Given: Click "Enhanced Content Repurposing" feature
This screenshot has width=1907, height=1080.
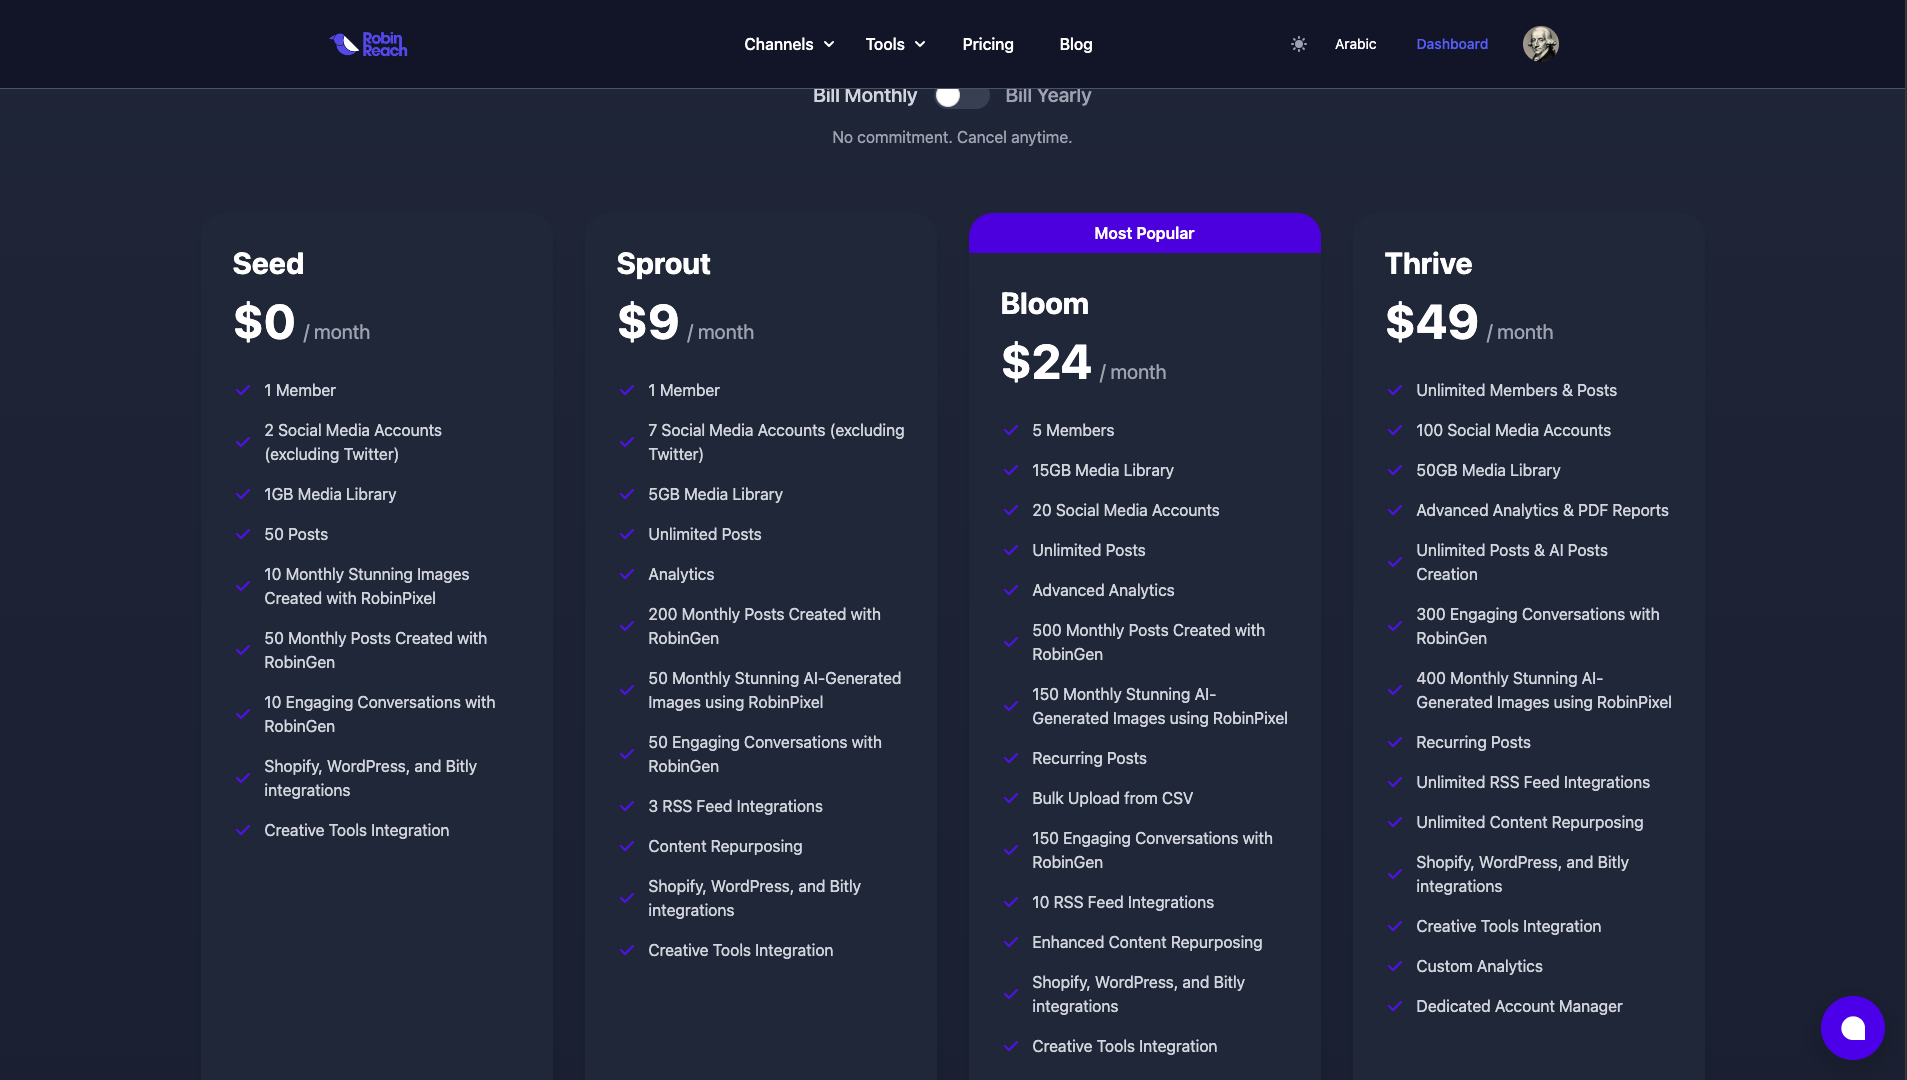Looking at the screenshot, I should point(1147,942).
